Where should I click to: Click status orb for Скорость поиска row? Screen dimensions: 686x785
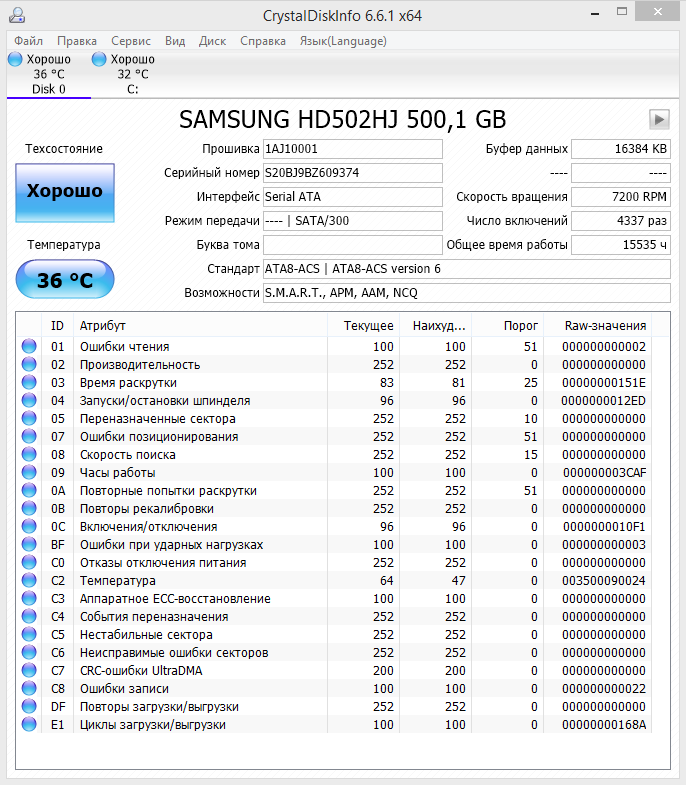click(29, 455)
